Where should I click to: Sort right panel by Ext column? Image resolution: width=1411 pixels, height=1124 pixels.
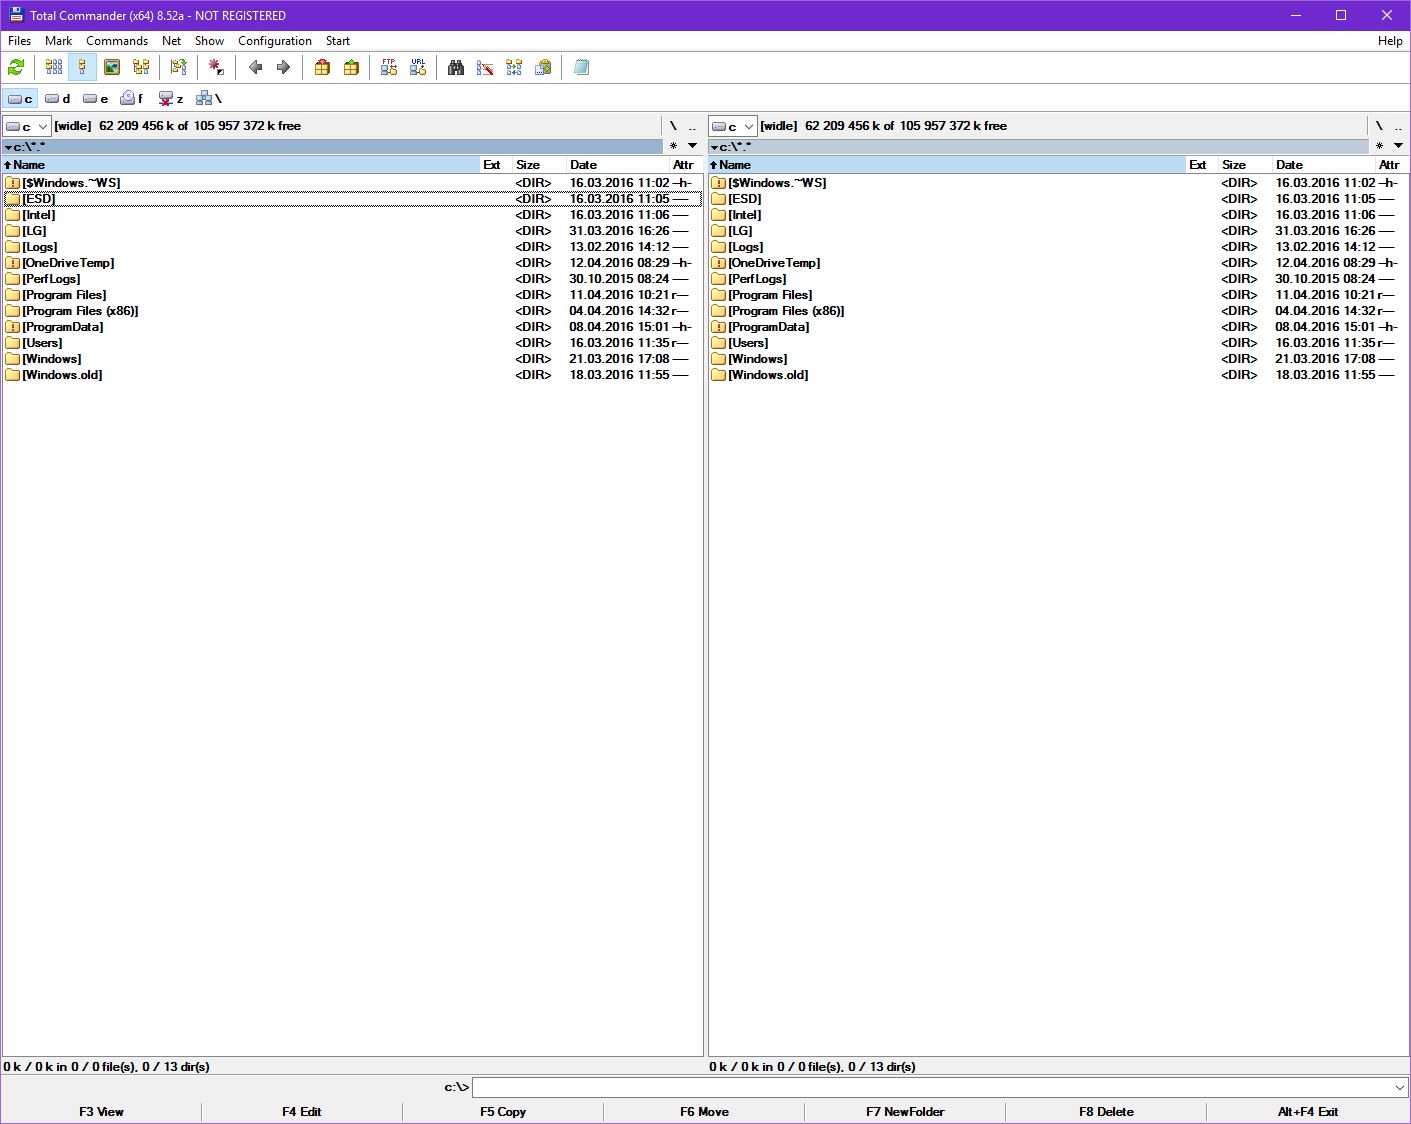pyautogui.click(x=1201, y=165)
